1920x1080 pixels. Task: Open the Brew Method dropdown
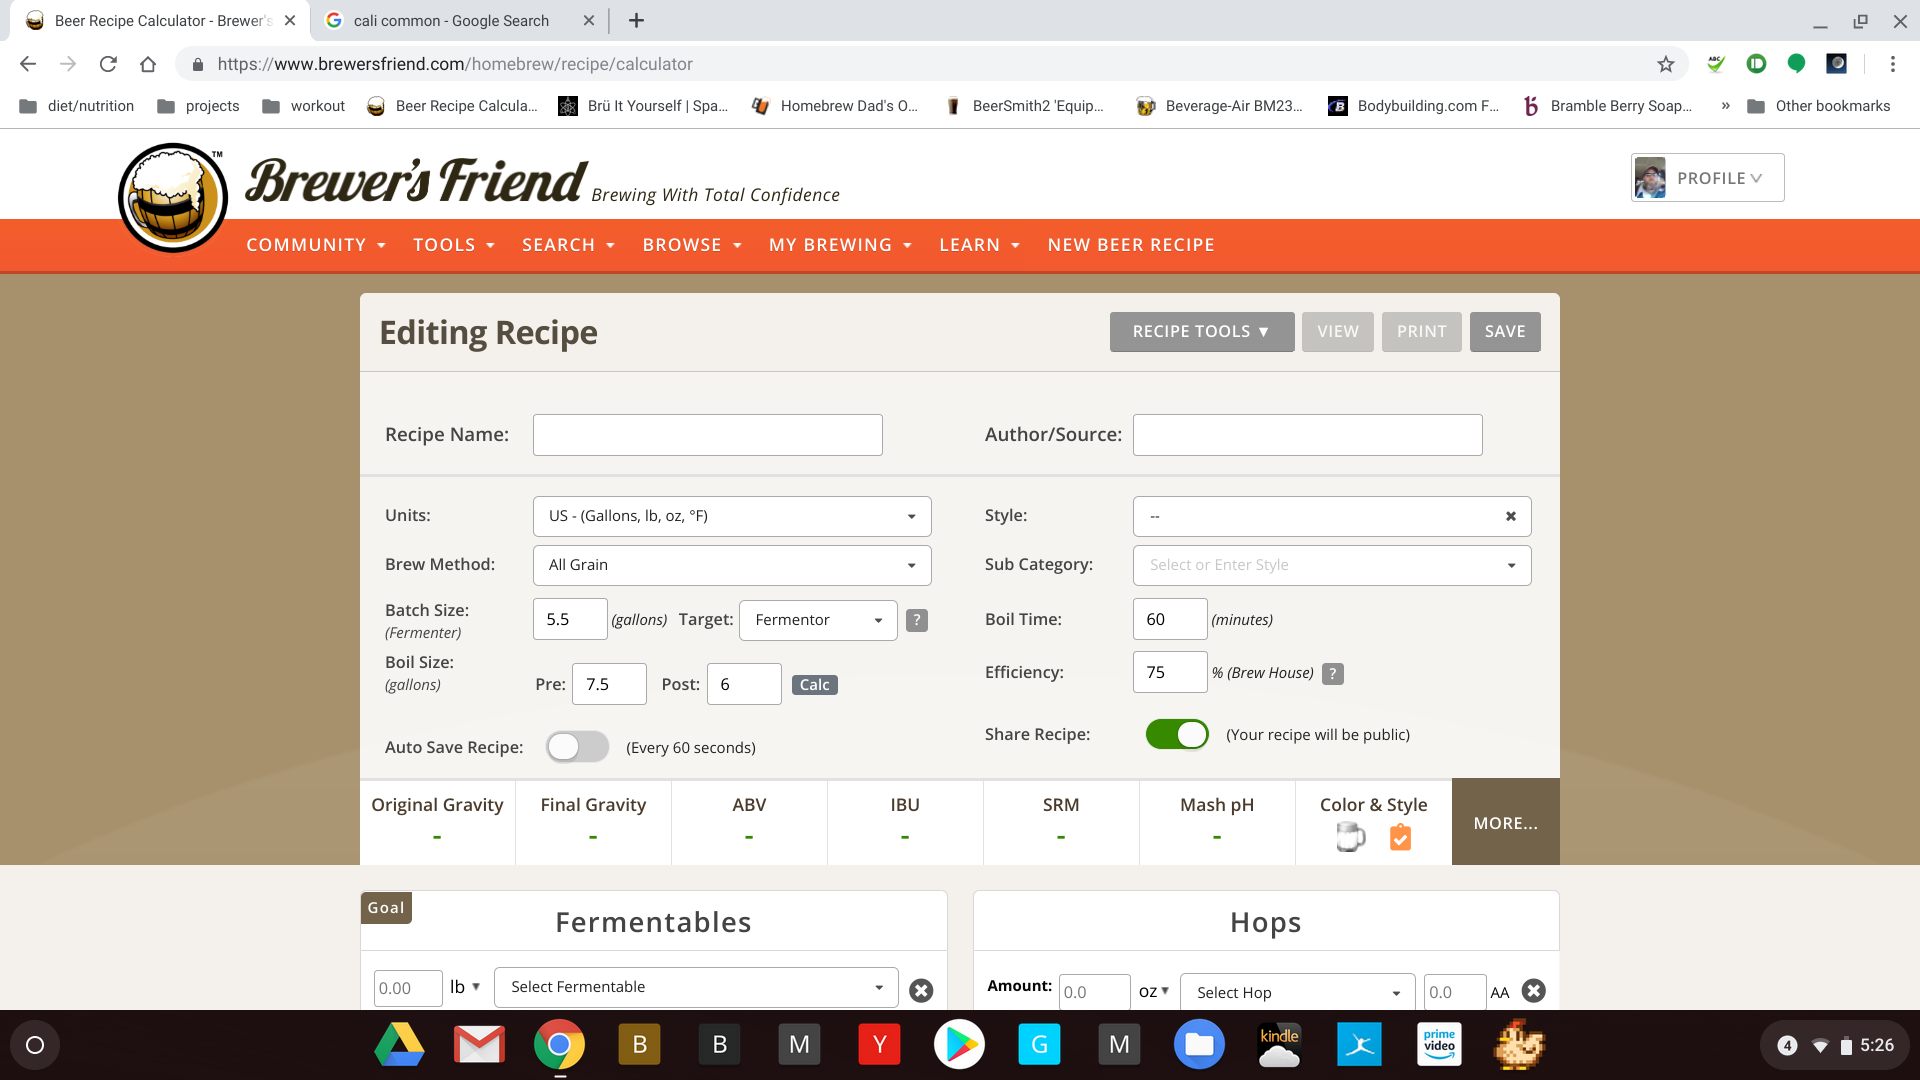pyautogui.click(x=732, y=565)
